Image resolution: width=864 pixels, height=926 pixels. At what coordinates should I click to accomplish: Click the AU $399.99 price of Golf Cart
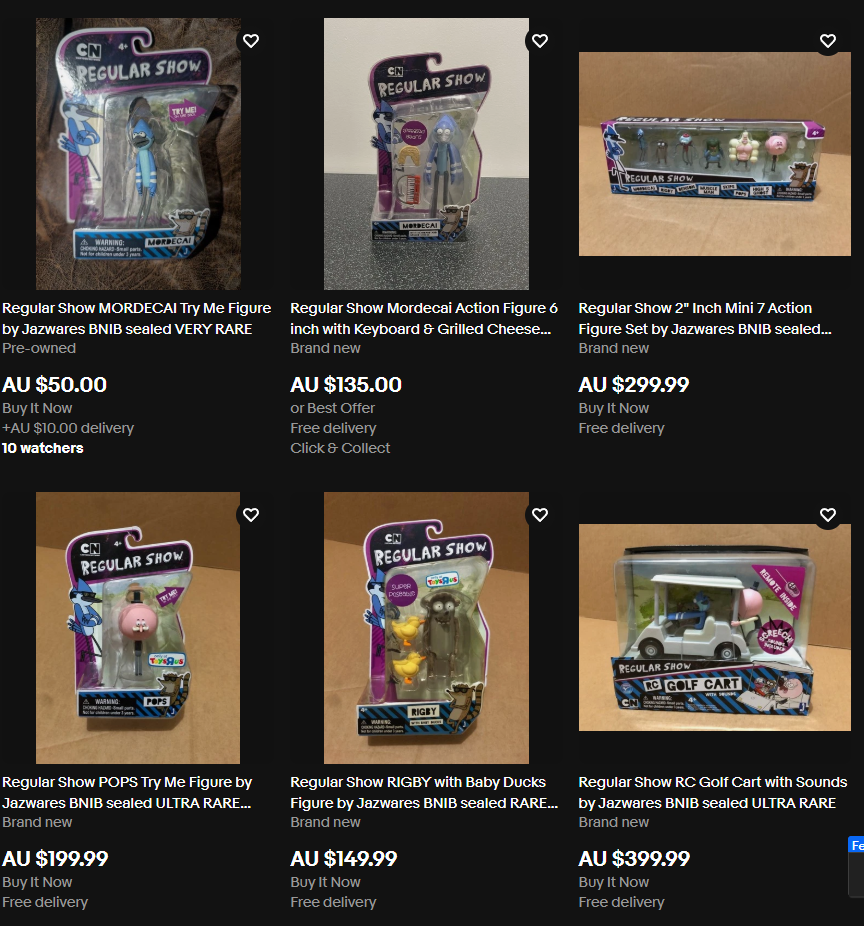[634, 859]
